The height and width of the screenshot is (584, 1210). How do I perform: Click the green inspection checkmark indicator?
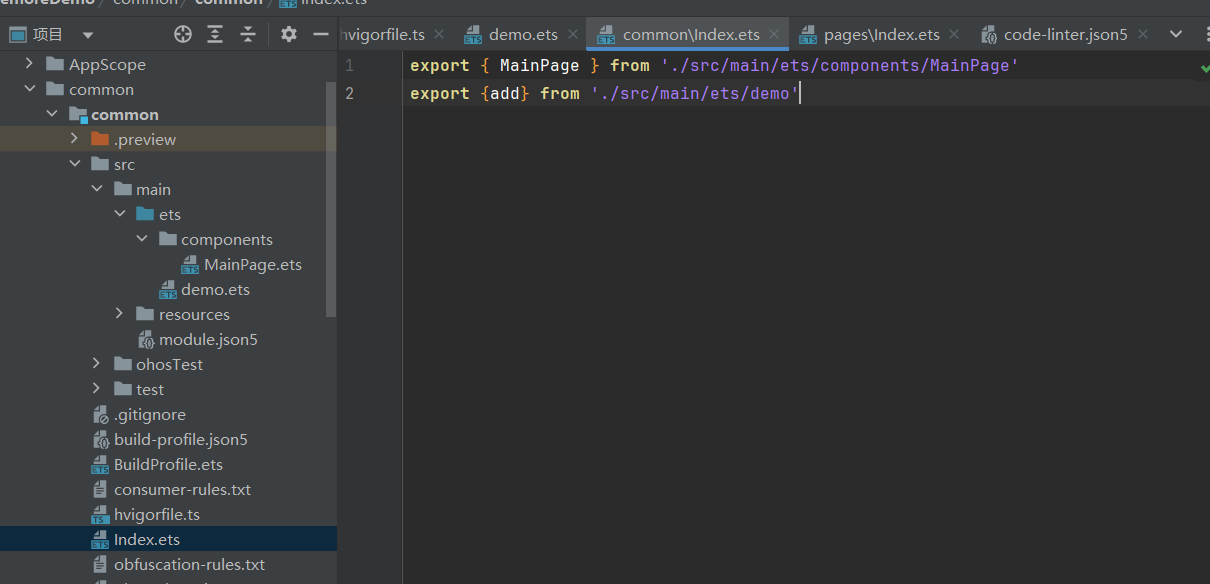tap(1205, 68)
